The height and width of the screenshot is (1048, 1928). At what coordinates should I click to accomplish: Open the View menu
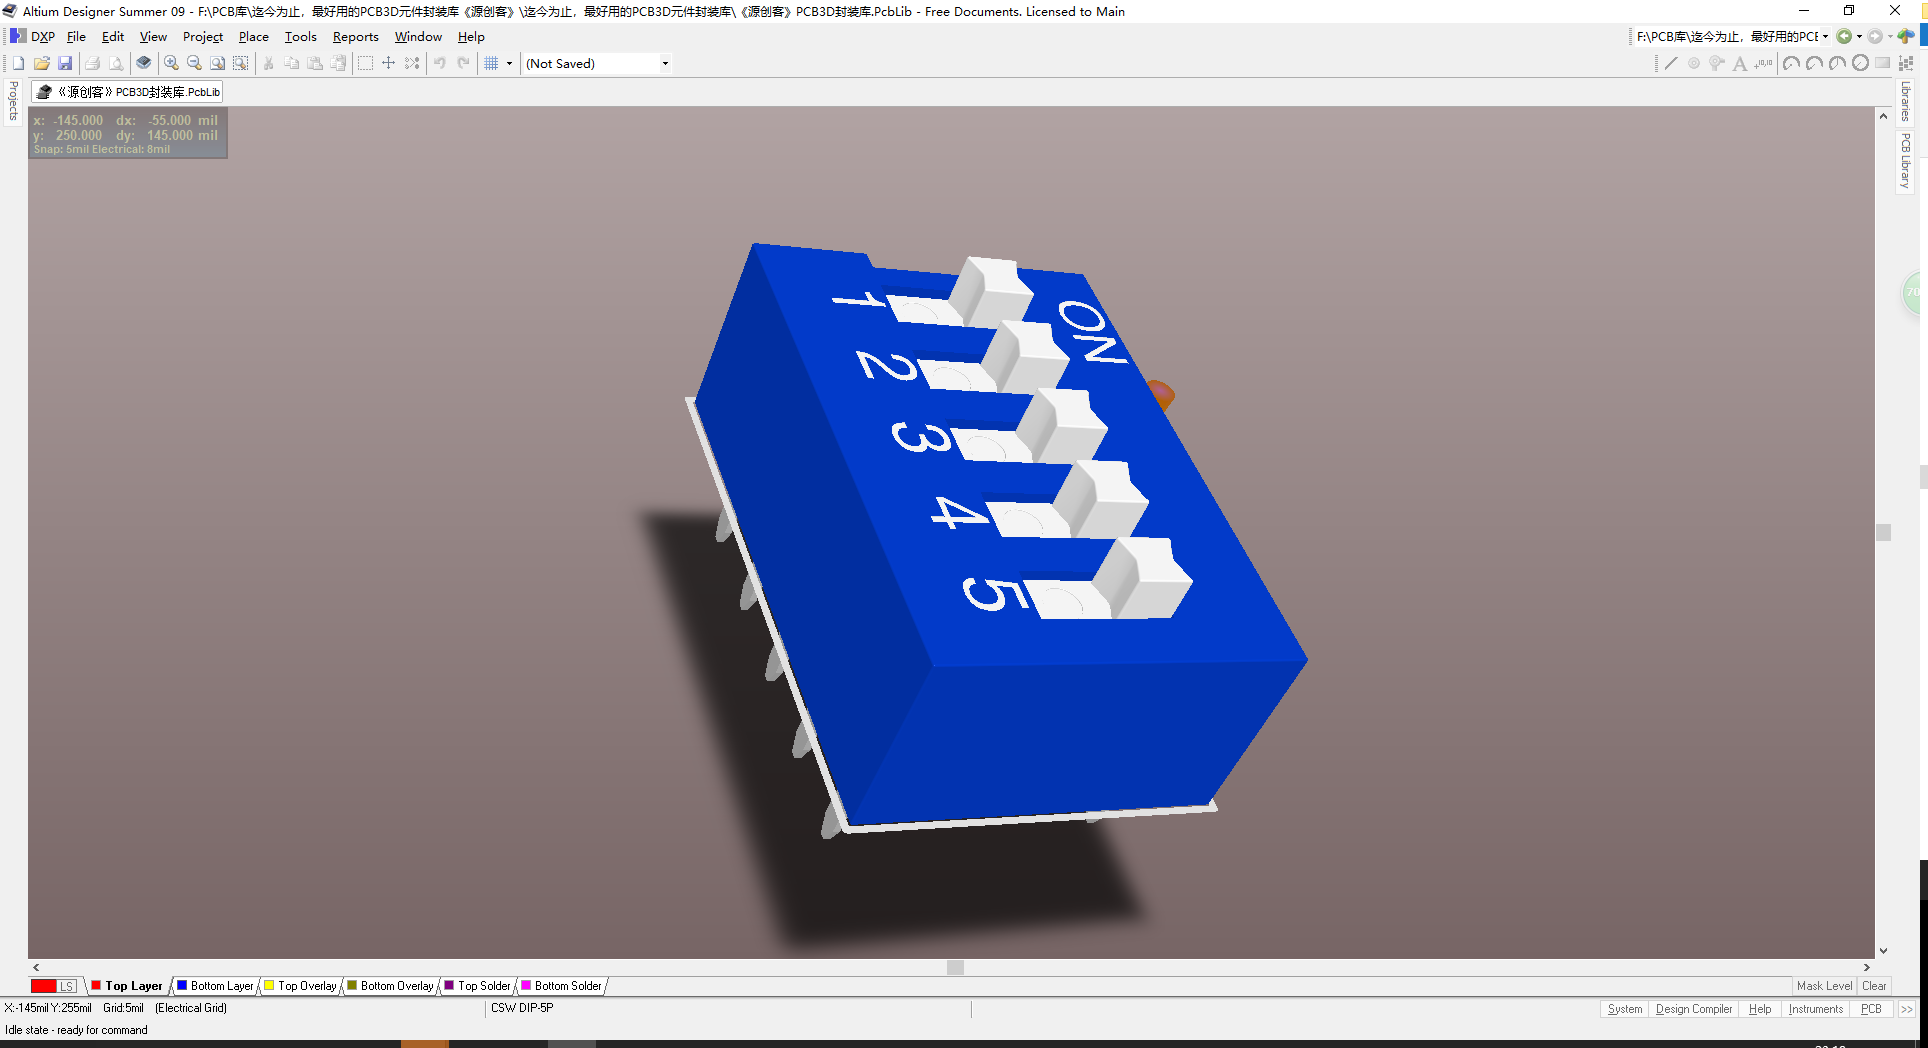(153, 37)
